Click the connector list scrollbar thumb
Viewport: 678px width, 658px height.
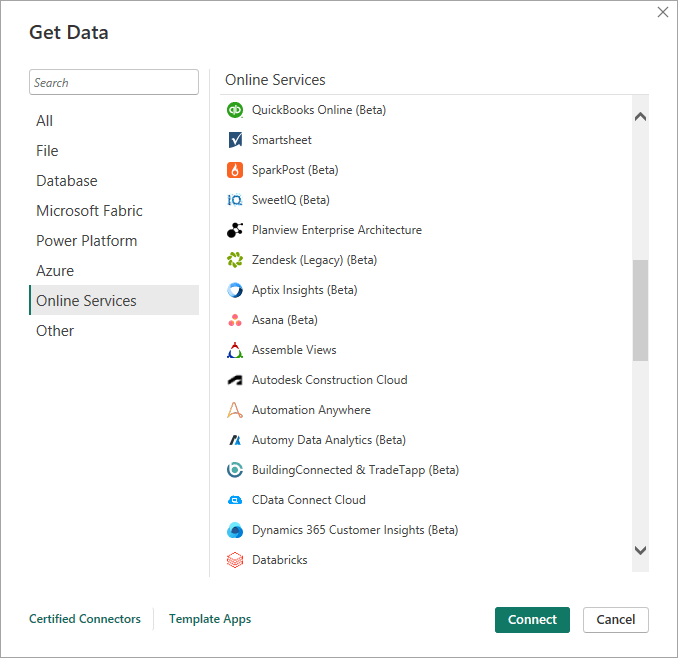coord(640,310)
